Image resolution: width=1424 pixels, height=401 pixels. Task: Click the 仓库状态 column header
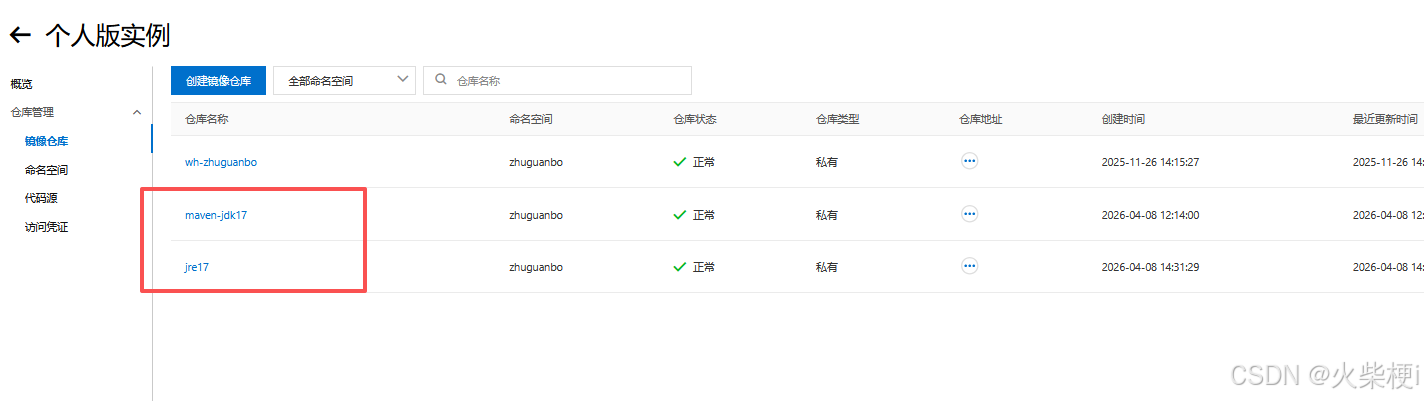(x=695, y=119)
